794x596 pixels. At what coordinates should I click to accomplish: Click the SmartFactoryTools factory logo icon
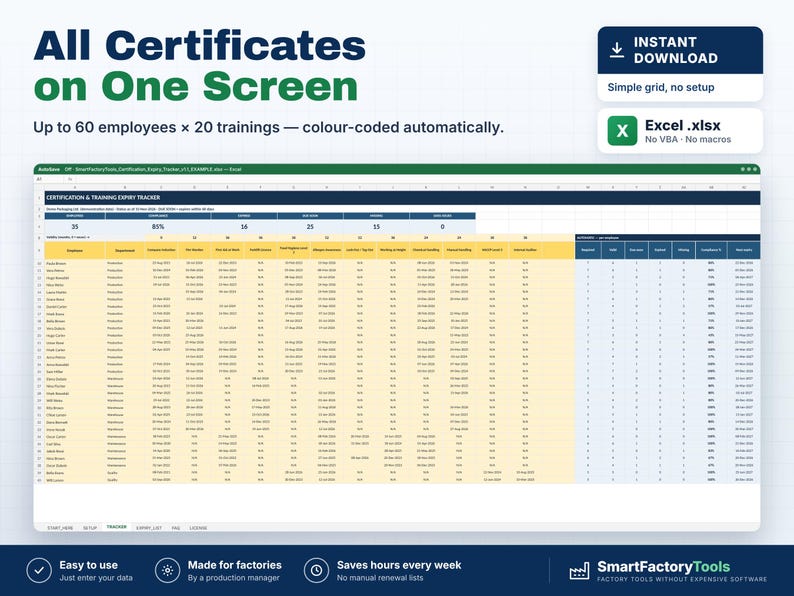(x=579, y=571)
